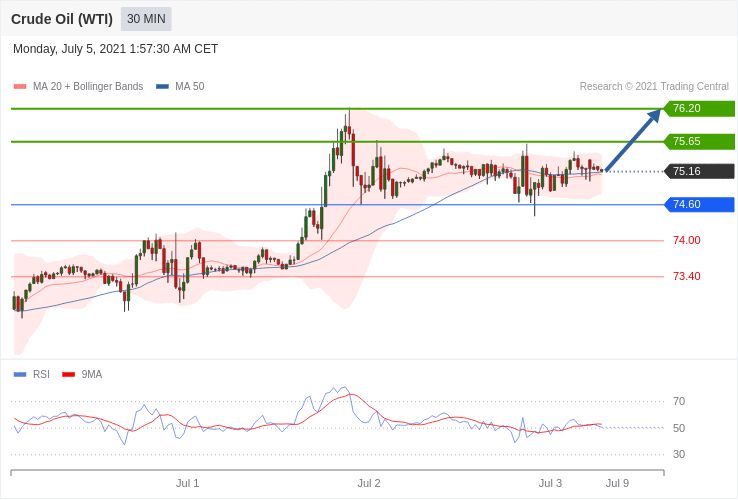Click the RSI 30 level label
The height and width of the screenshot is (500, 738).
(679, 454)
